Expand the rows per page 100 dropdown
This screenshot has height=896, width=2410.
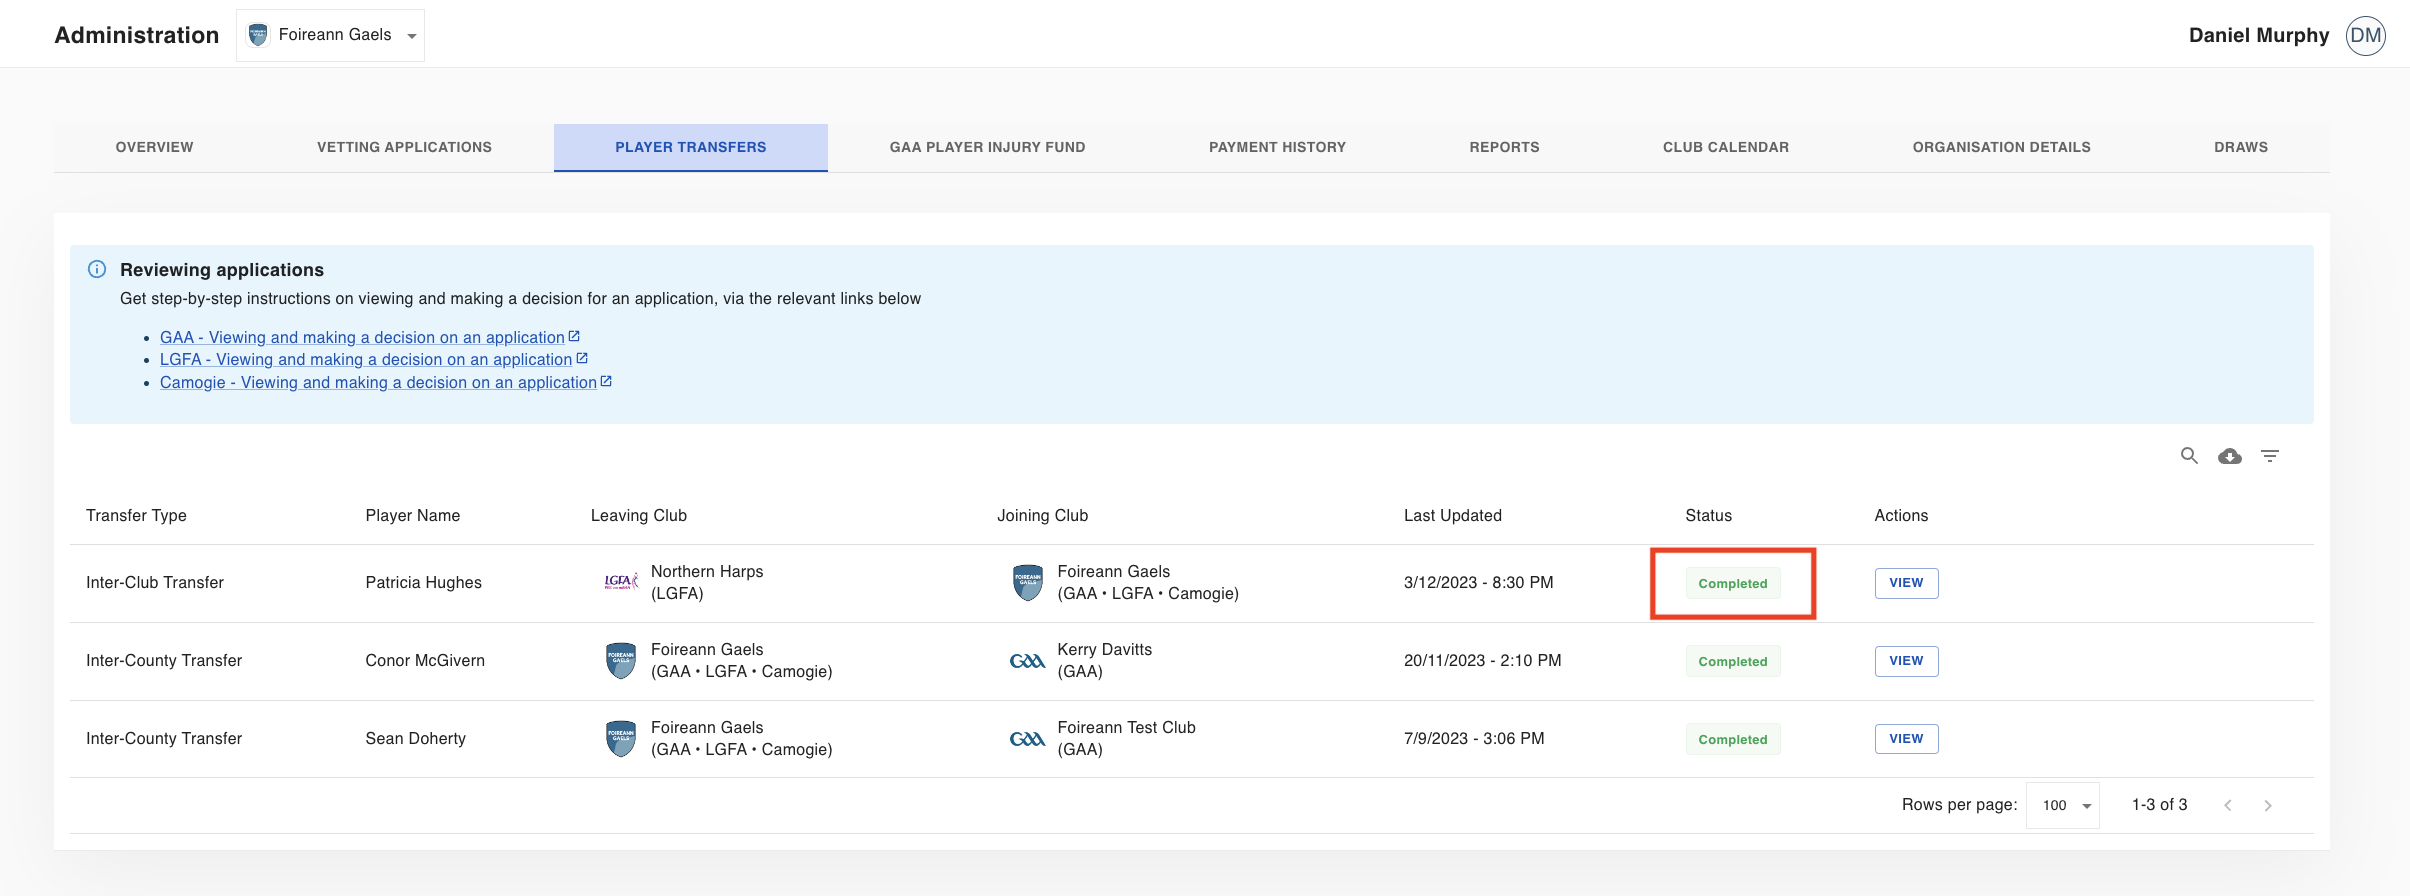tap(2063, 805)
